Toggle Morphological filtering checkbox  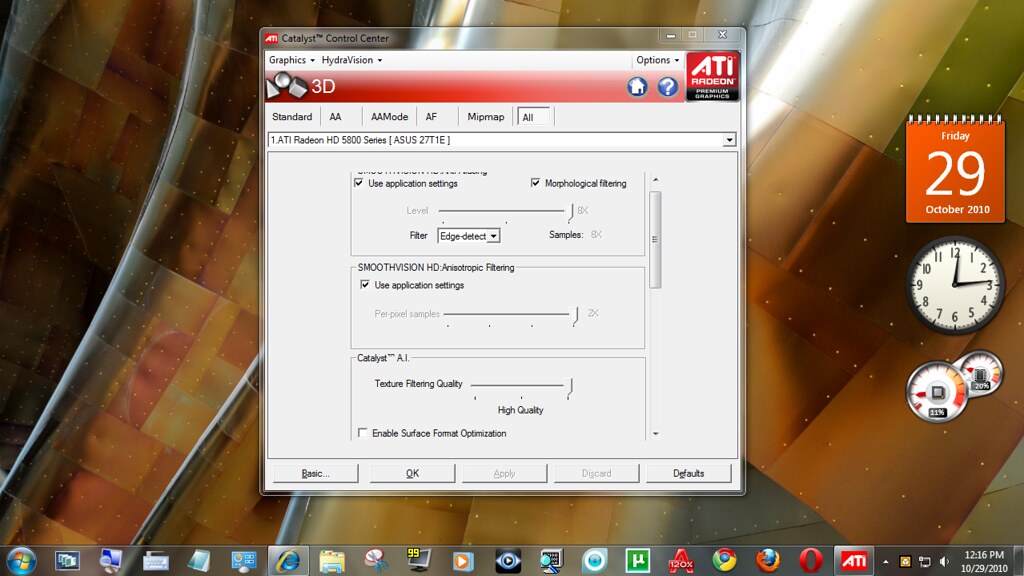pyautogui.click(x=536, y=183)
